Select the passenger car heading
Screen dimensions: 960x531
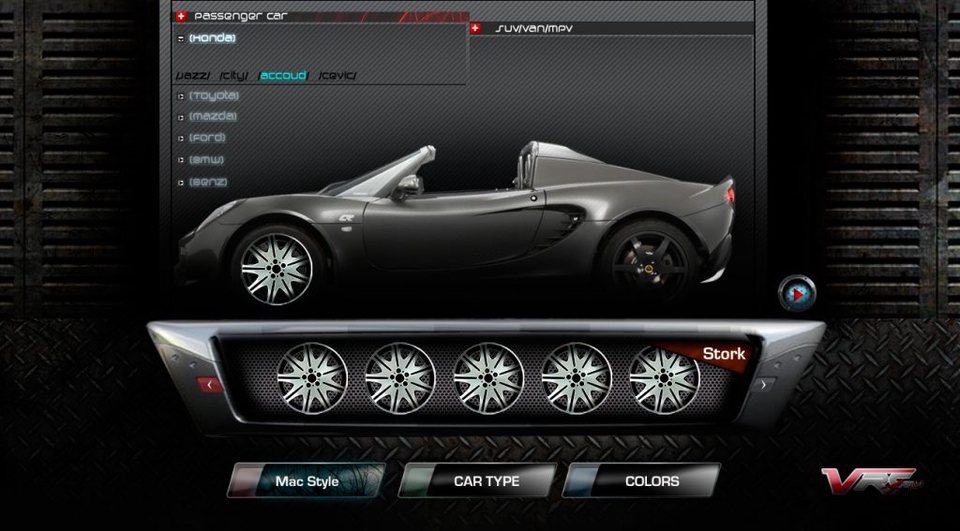pyautogui.click(x=241, y=17)
